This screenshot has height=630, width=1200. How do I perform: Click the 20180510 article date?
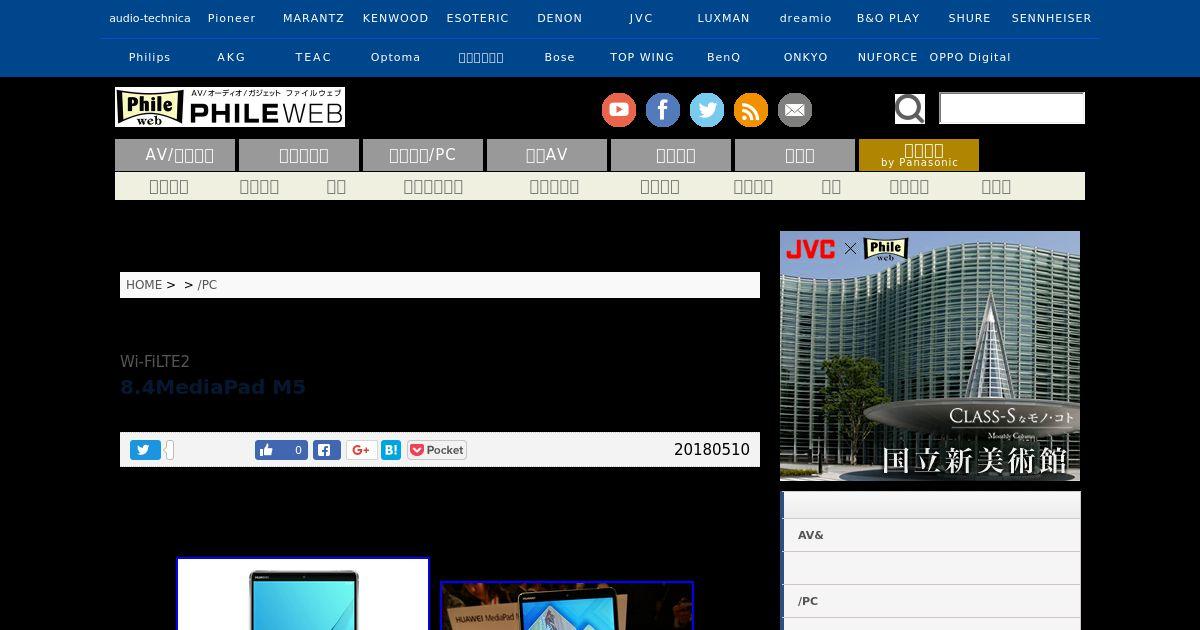pyautogui.click(x=712, y=450)
